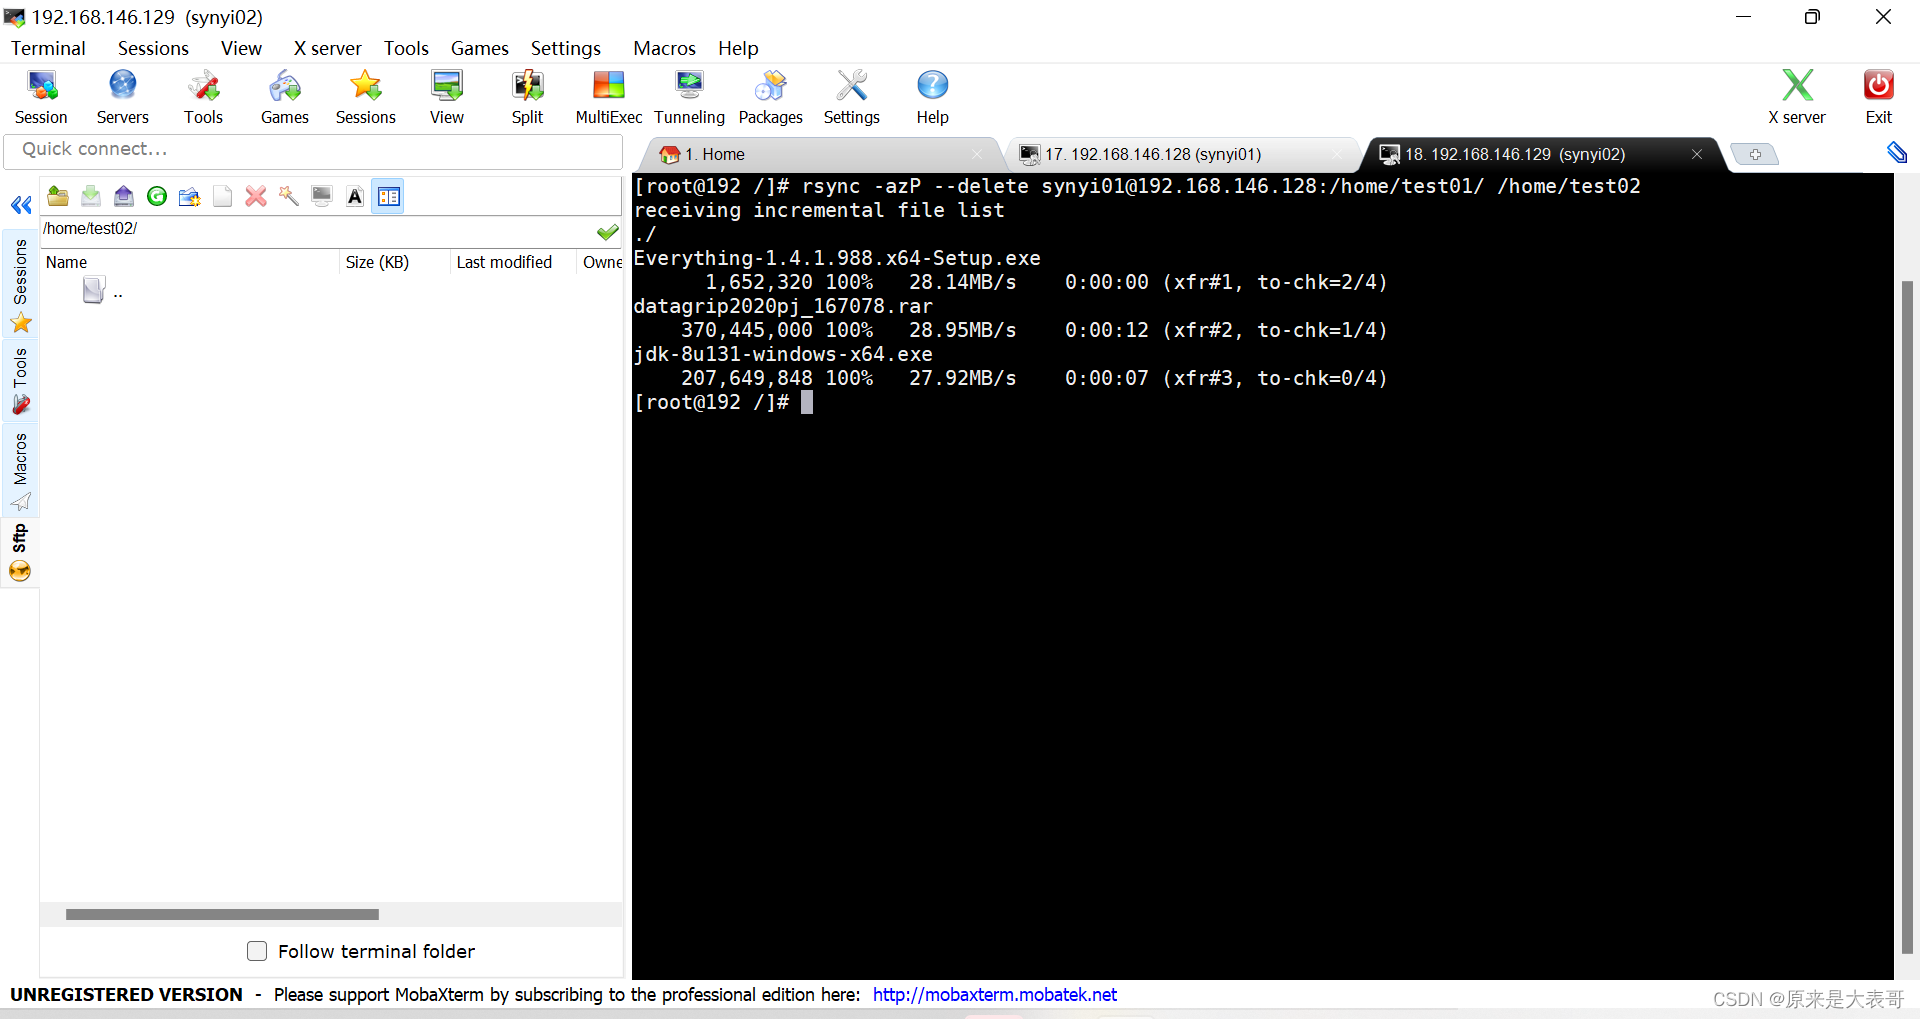The image size is (1920, 1019).
Task: Open the Sessions star icon in toolbar
Action: [365, 97]
